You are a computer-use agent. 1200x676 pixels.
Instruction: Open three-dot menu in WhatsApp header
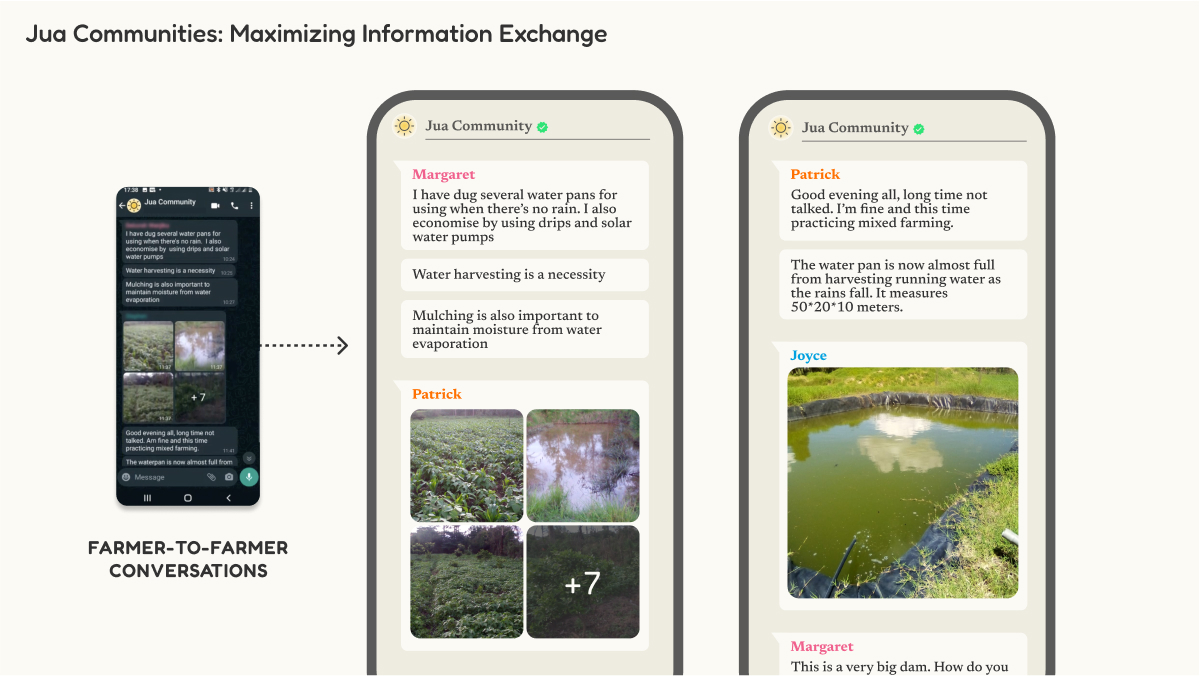(x=251, y=206)
